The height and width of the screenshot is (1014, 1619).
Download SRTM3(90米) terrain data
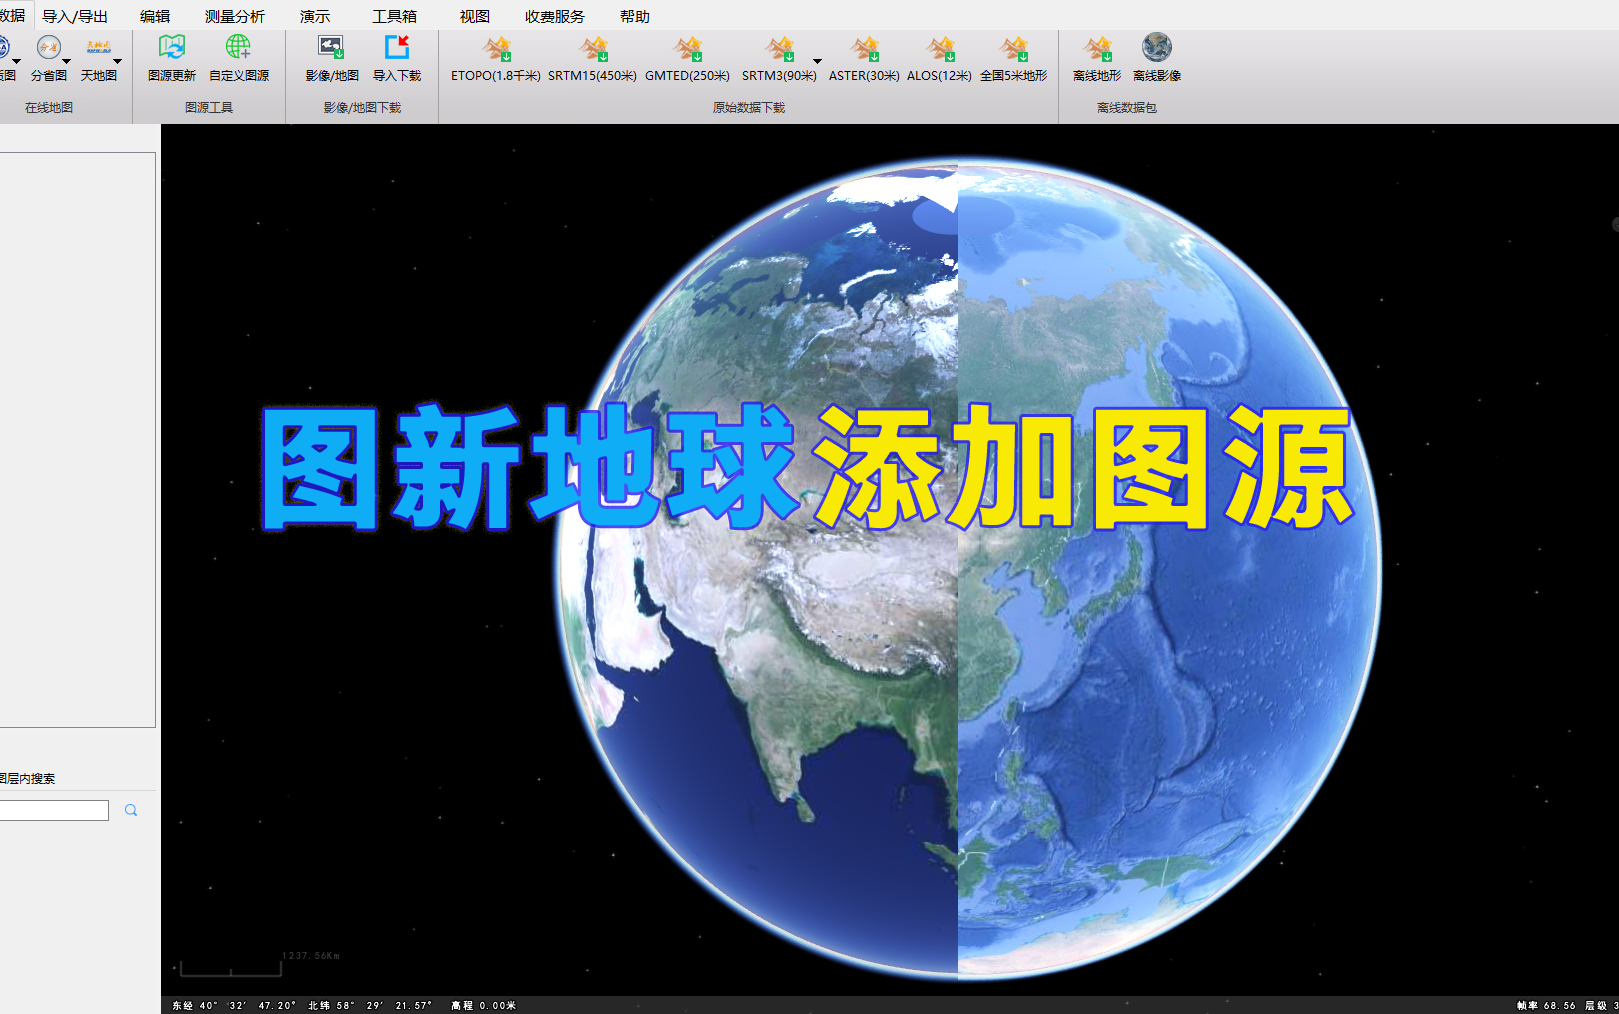tap(779, 58)
